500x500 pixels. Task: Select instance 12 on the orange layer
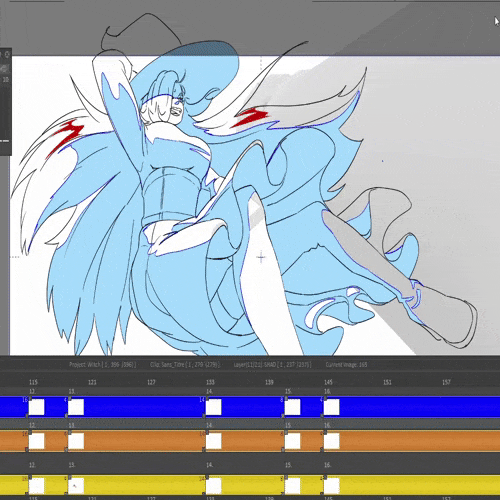coord(36,441)
